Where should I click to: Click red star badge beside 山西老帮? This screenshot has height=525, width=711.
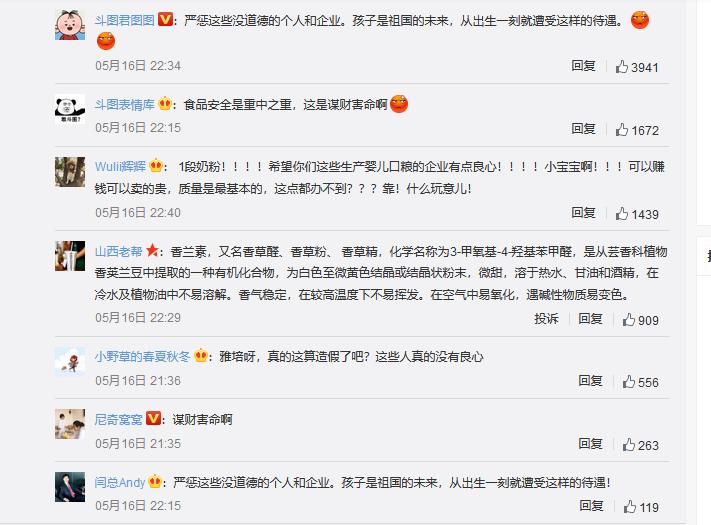152,250
